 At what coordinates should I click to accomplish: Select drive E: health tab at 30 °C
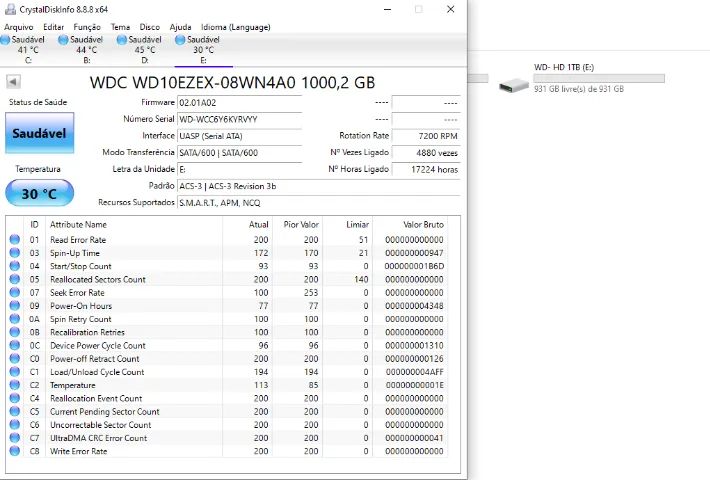pos(203,50)
